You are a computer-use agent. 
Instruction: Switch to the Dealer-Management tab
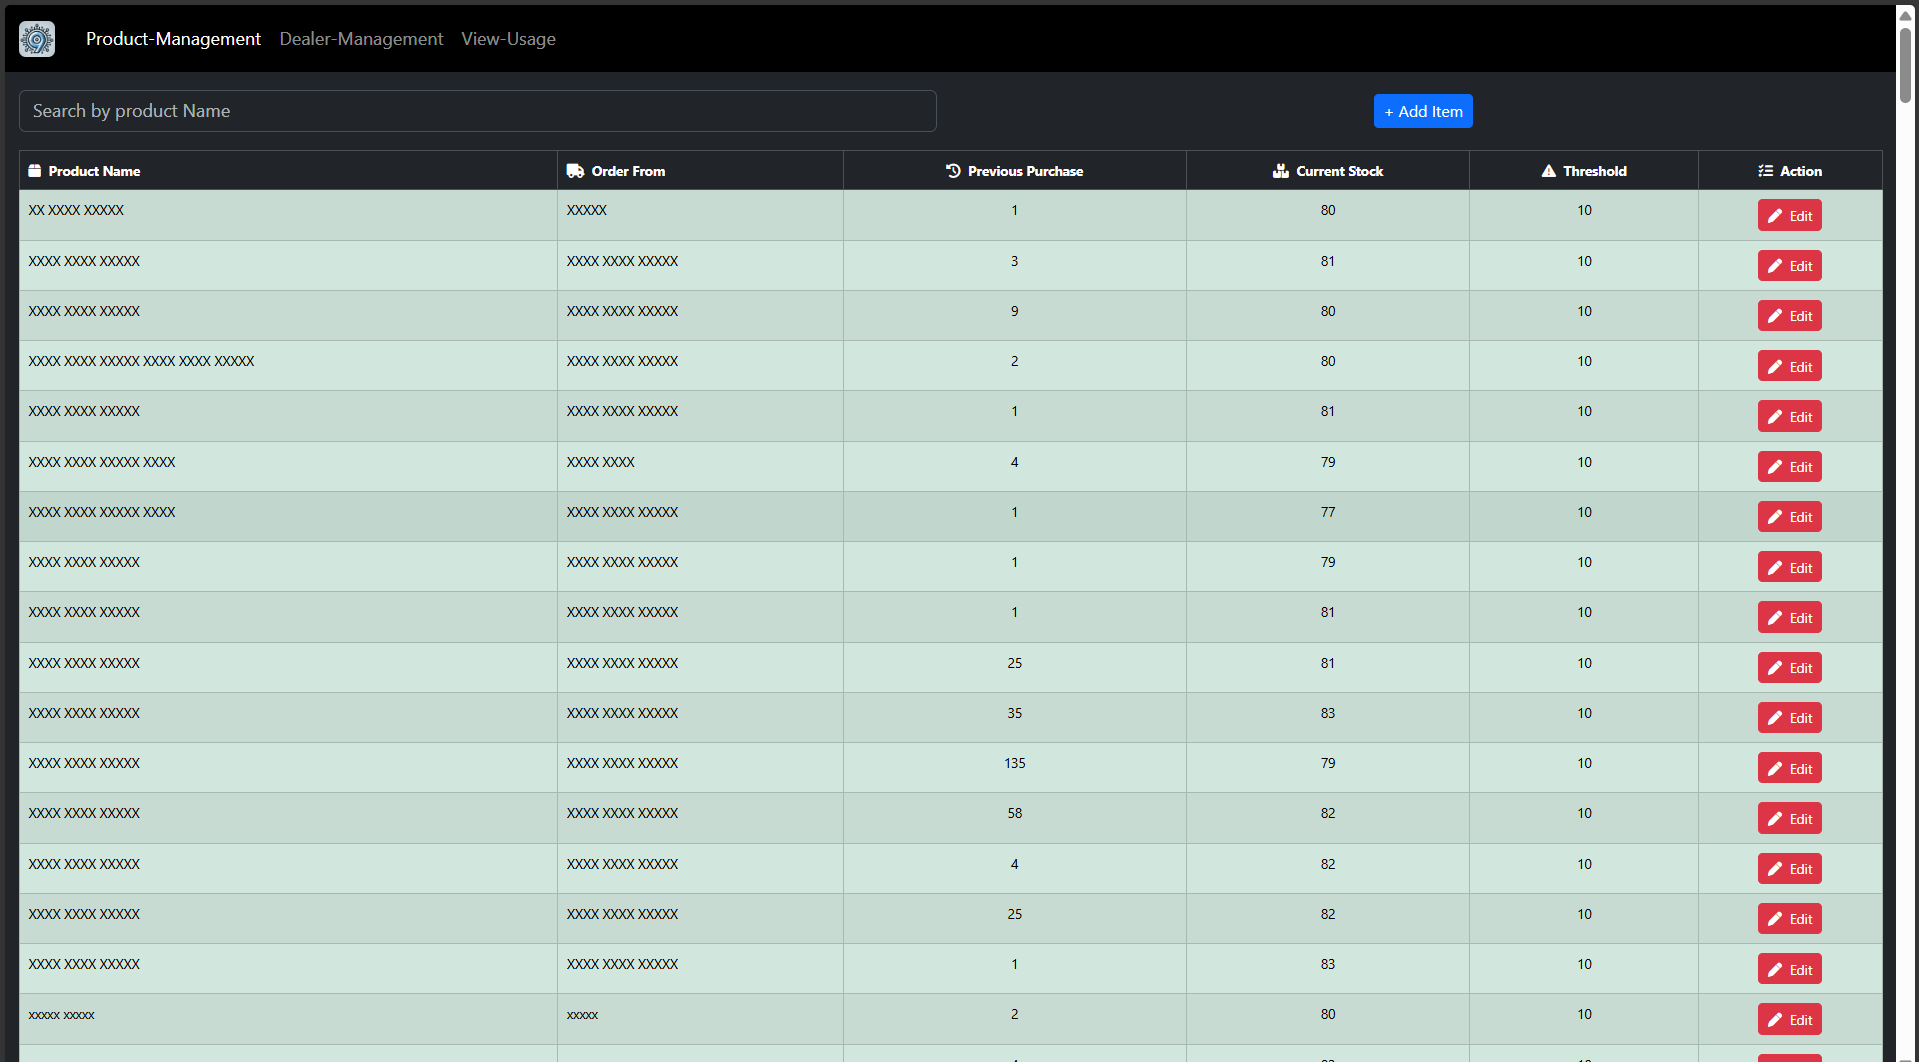pos(361,39)
